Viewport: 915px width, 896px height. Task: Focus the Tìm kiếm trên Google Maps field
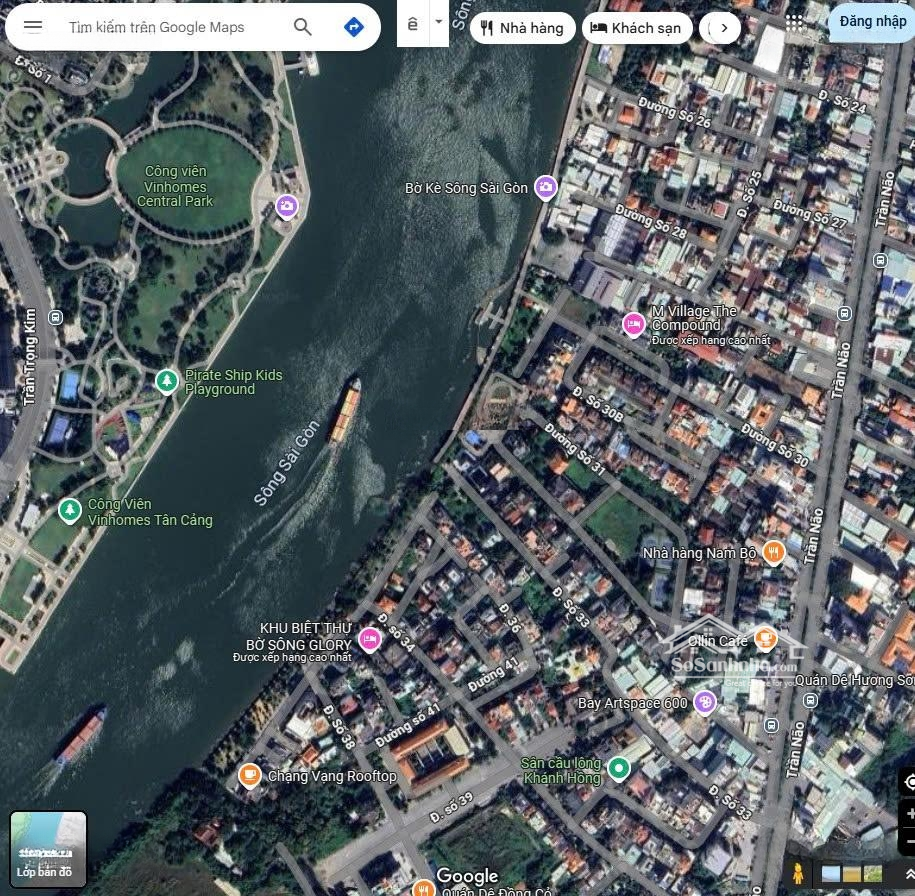pos(170,27)
